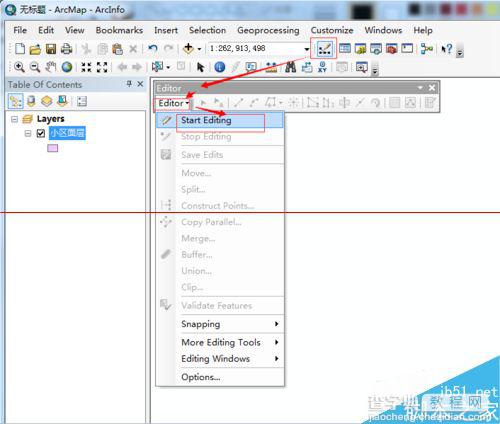Open the File menu

pos(20,30)
